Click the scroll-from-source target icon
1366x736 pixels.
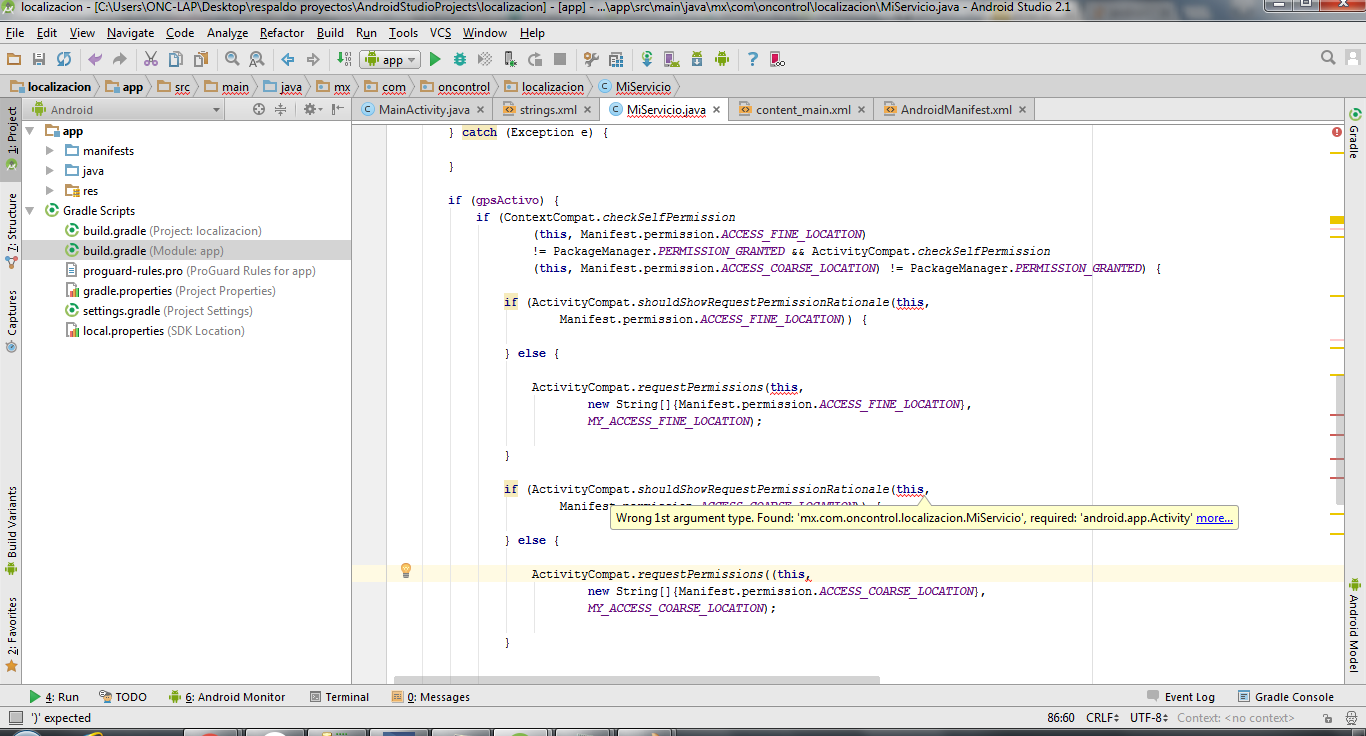[259, 109]
